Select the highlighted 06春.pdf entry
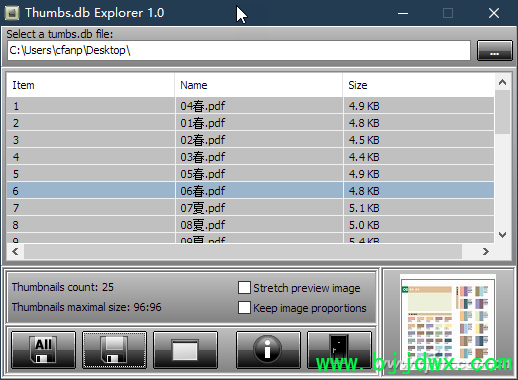The width and height of the screenshot is (518, 380). tap(250, 191)
